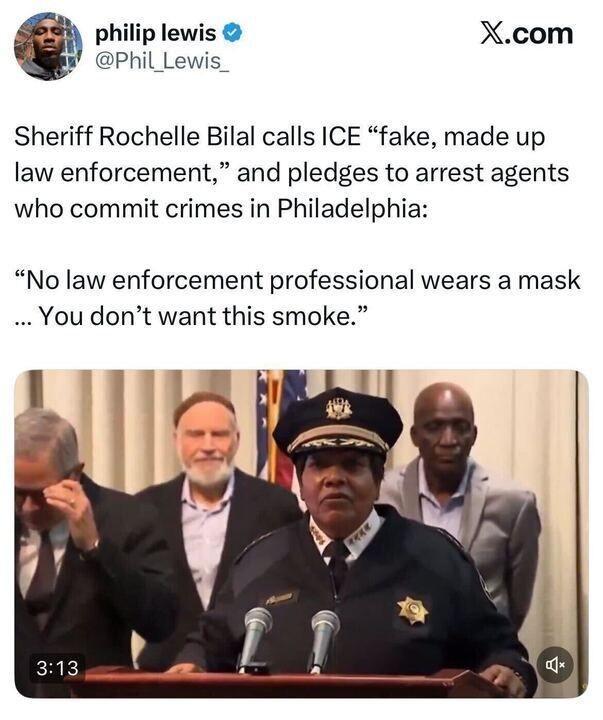This screenshot has width=603, height=720.
Task: Click the blue verified checkmark badge
Action: click(x=232, y=33)
